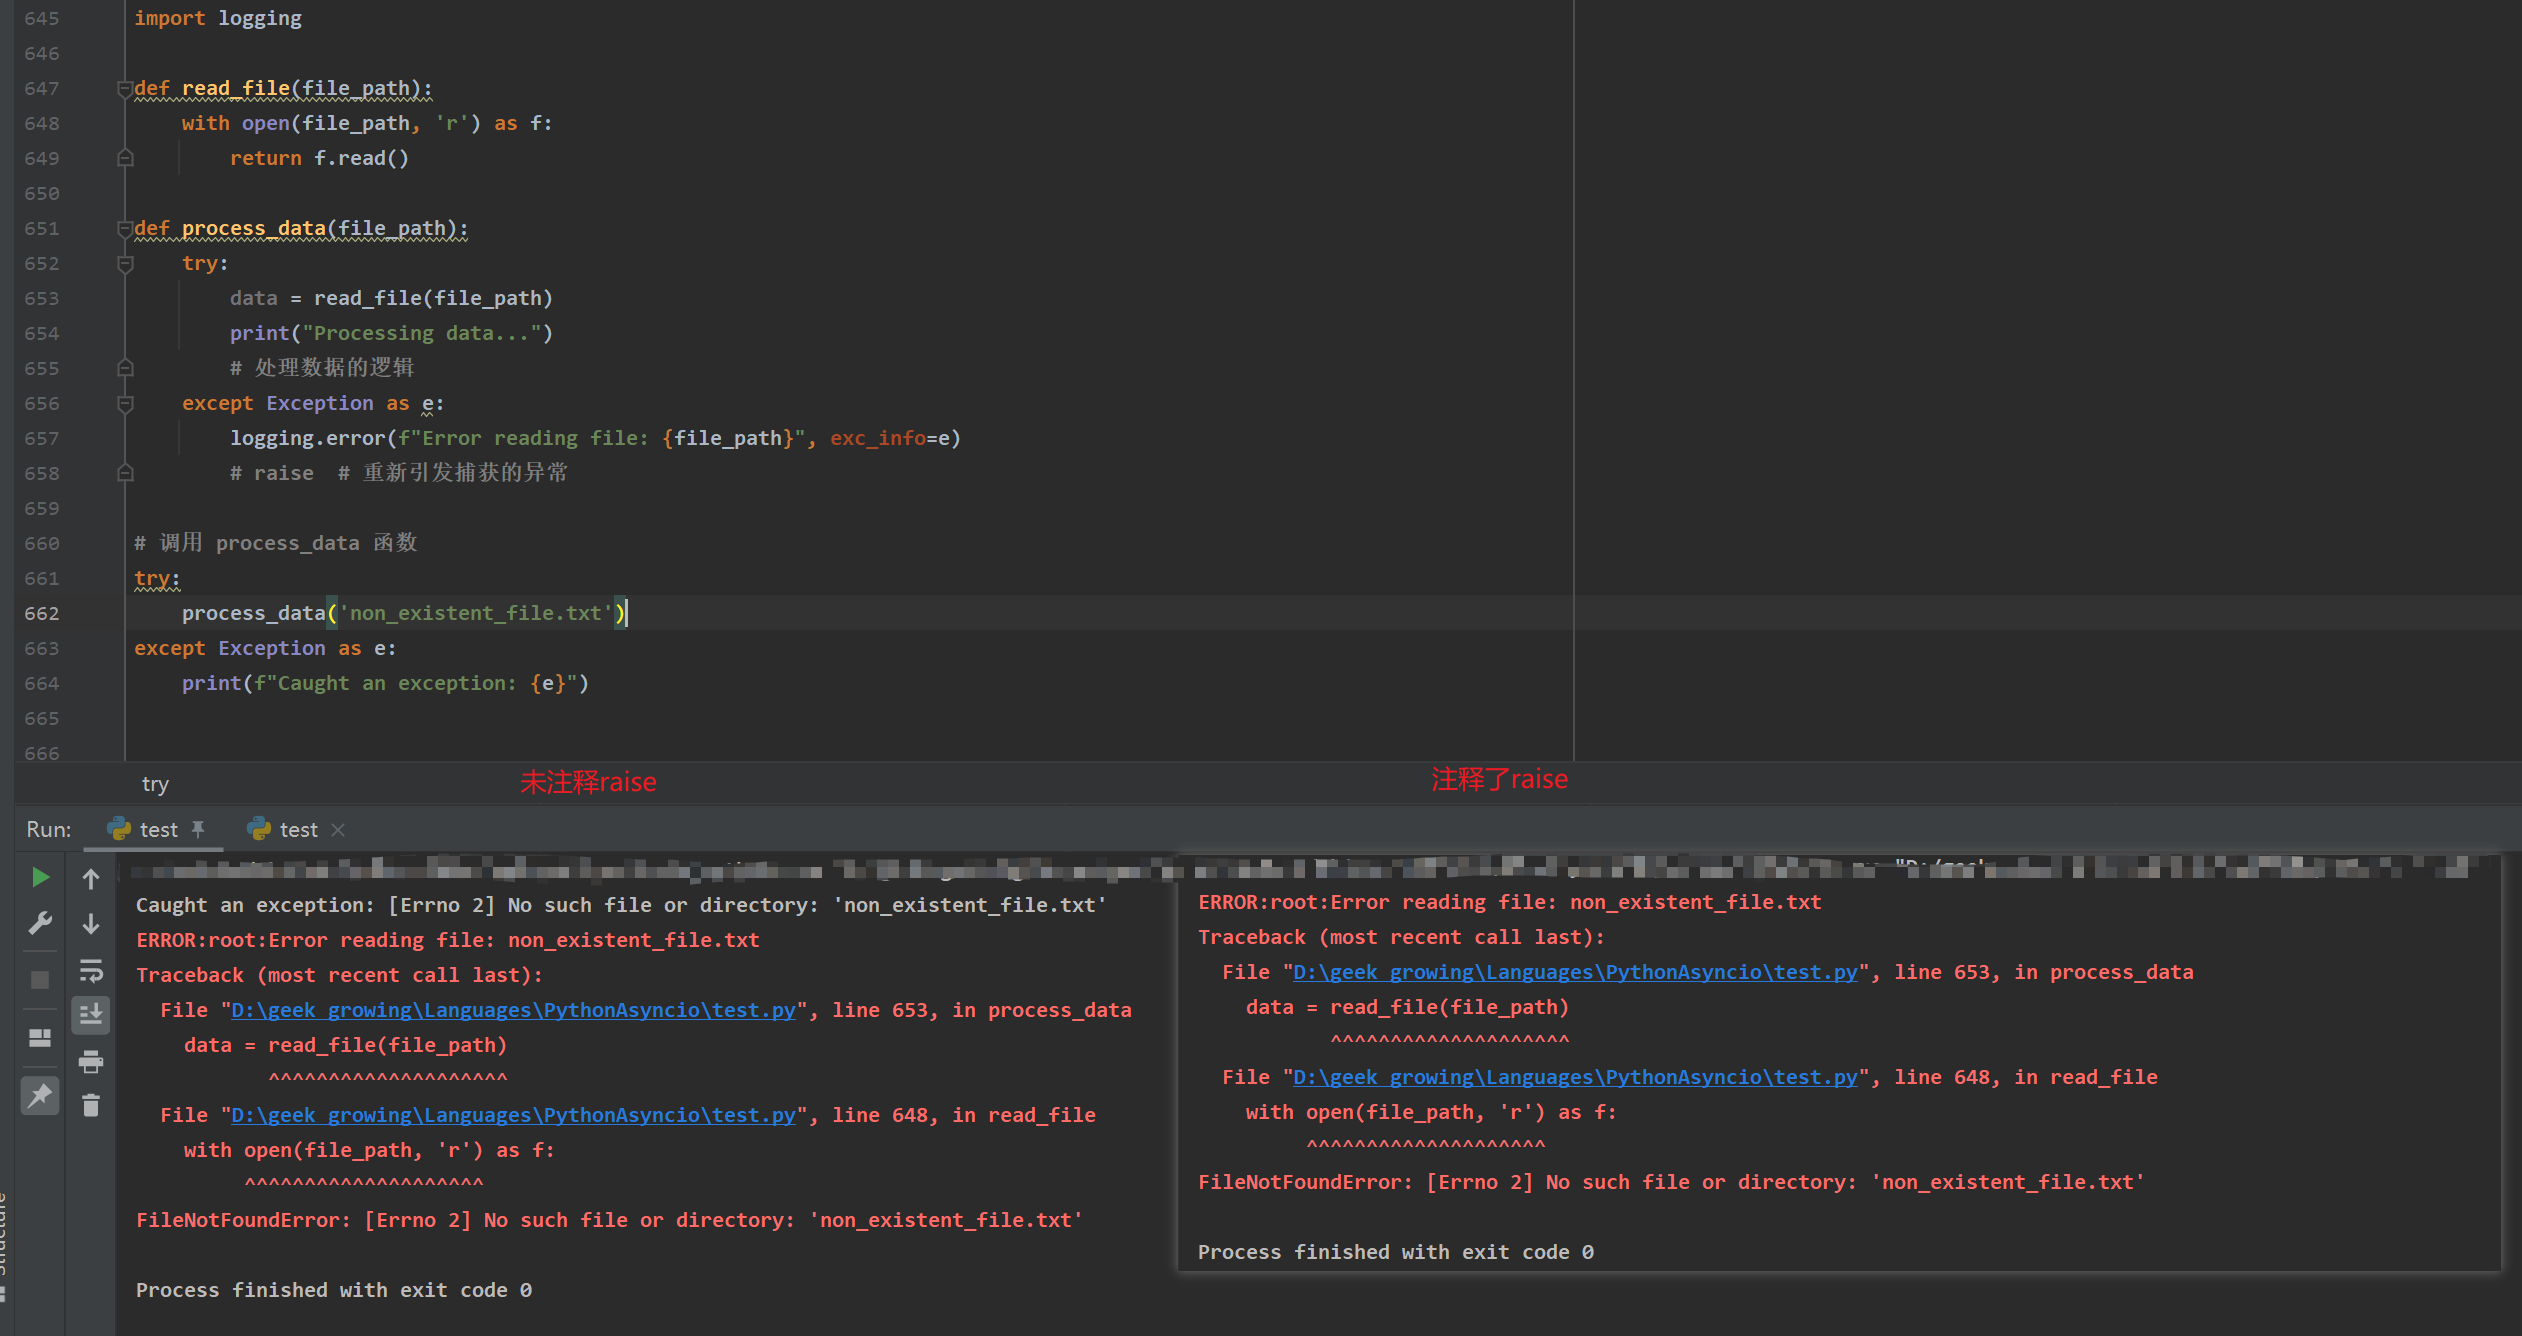Click line number 662 in the gutter
The image size is (2522, 1336).
pyautogui.click(x=42, y=614)
